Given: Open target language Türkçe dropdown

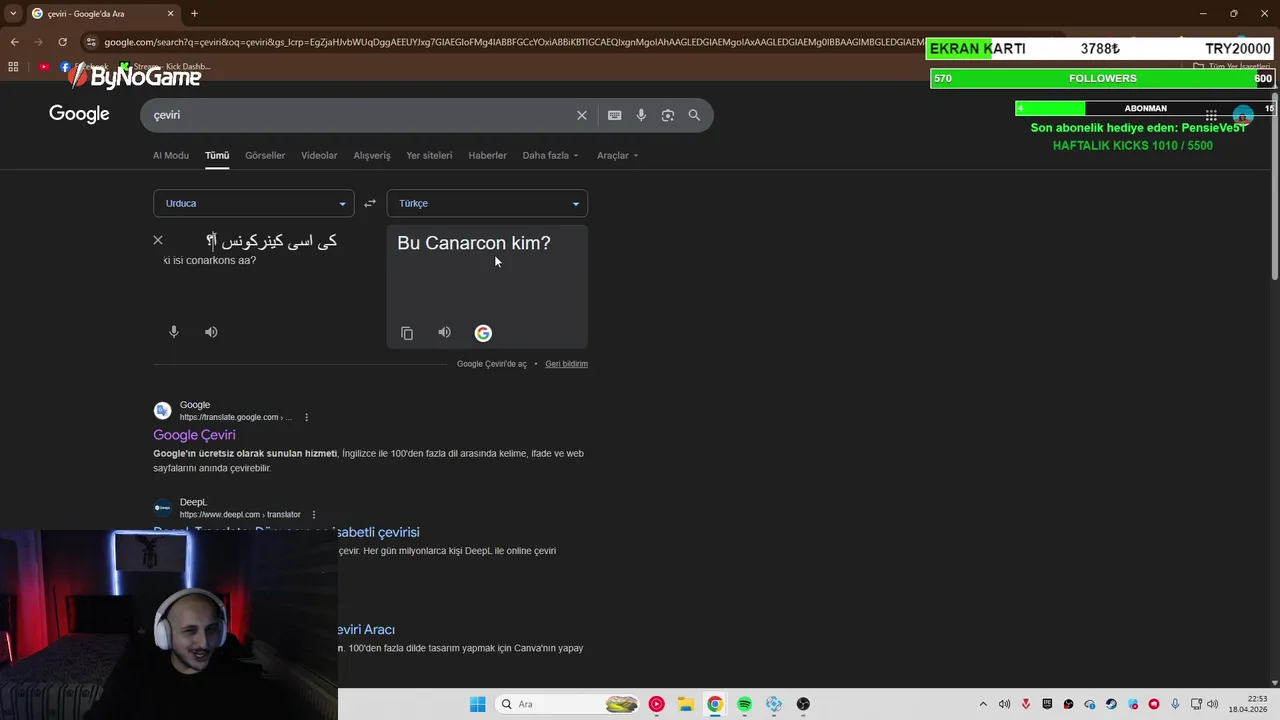Looking at the screenshot, I should point(487,203).
